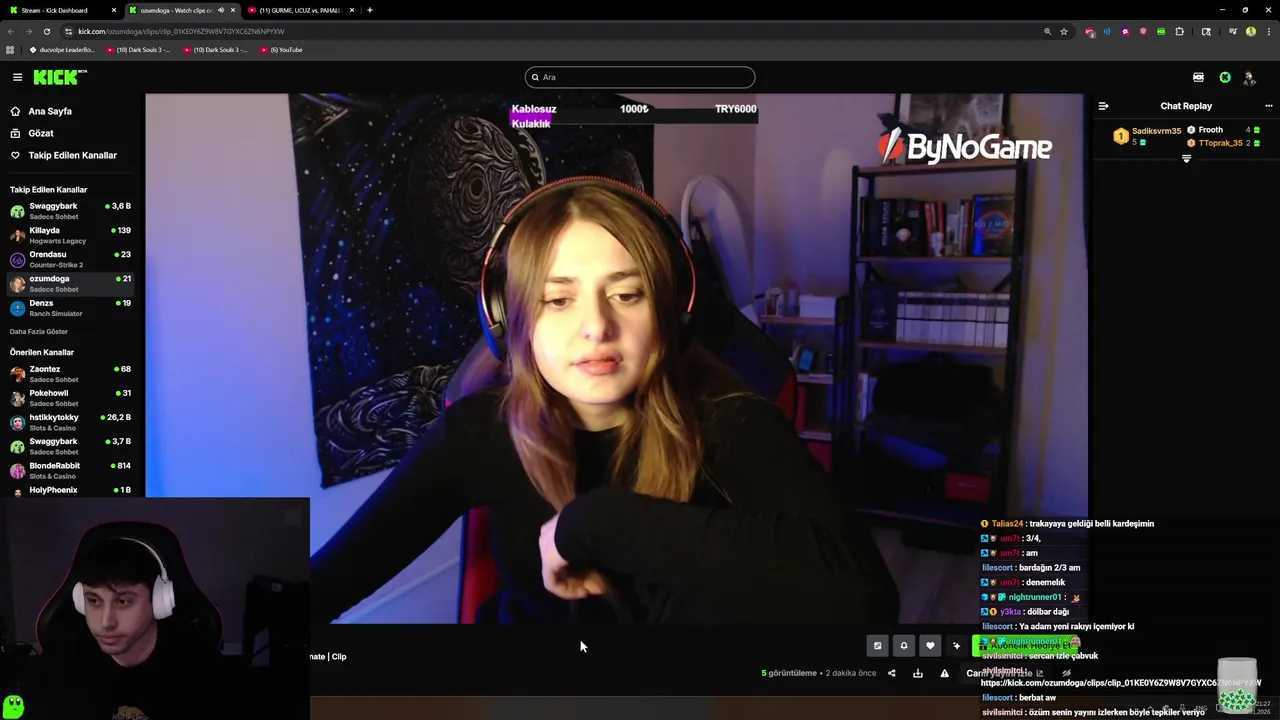The width and height of the screenshot is (1280, 720).
Task: Open Zaontez recommended channel
Action: click(x=70, y=374)
